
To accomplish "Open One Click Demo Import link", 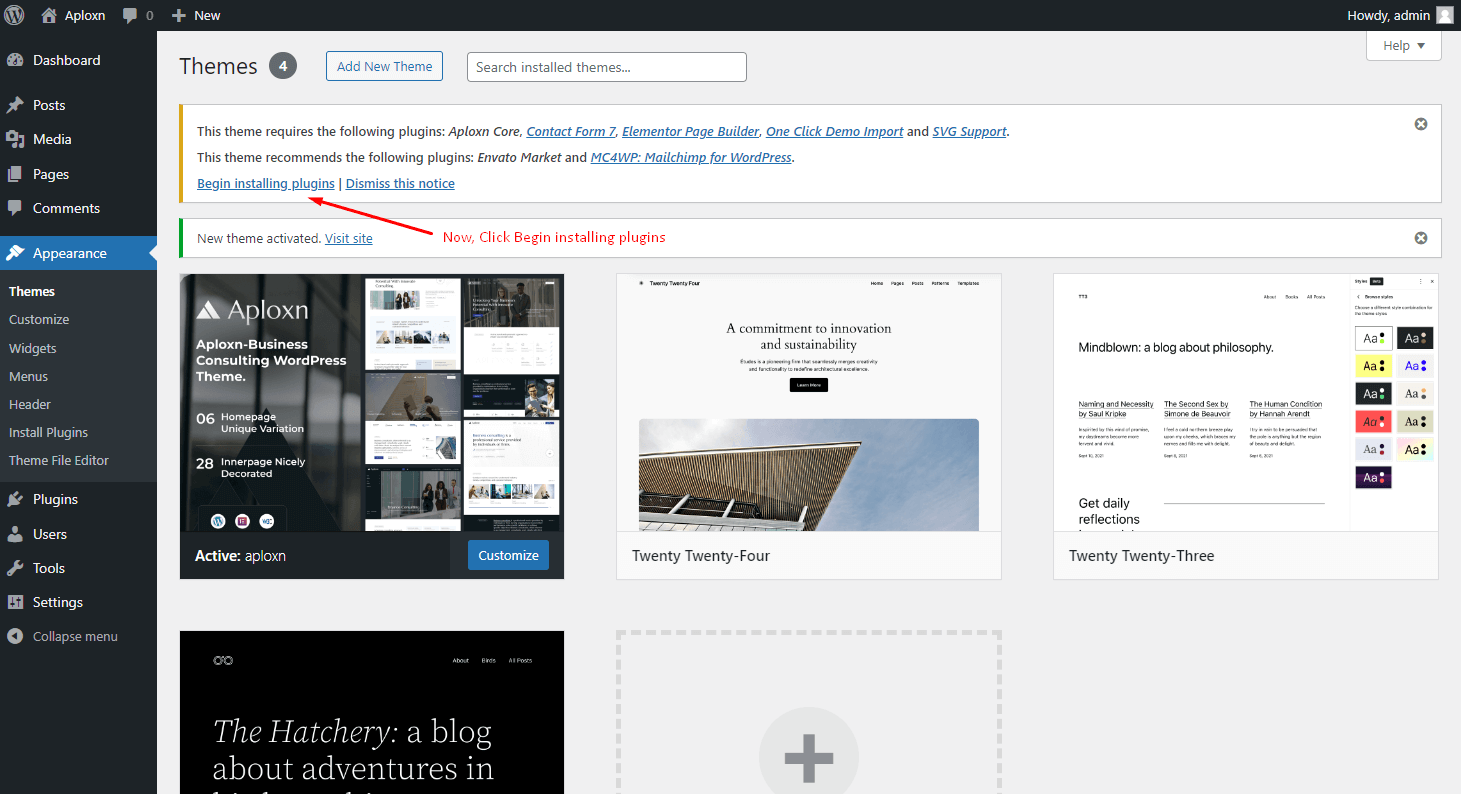I will coord(834,131).
